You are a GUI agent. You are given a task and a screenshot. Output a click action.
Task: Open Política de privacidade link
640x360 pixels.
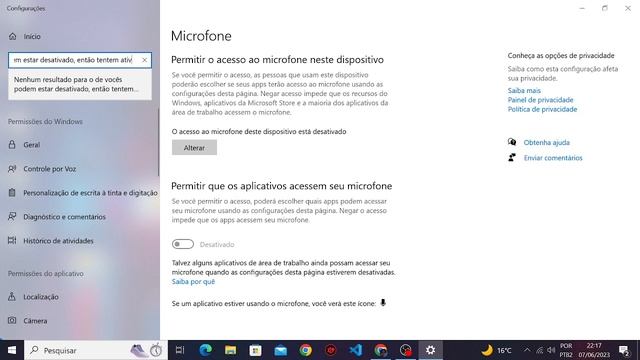point(542,109)
